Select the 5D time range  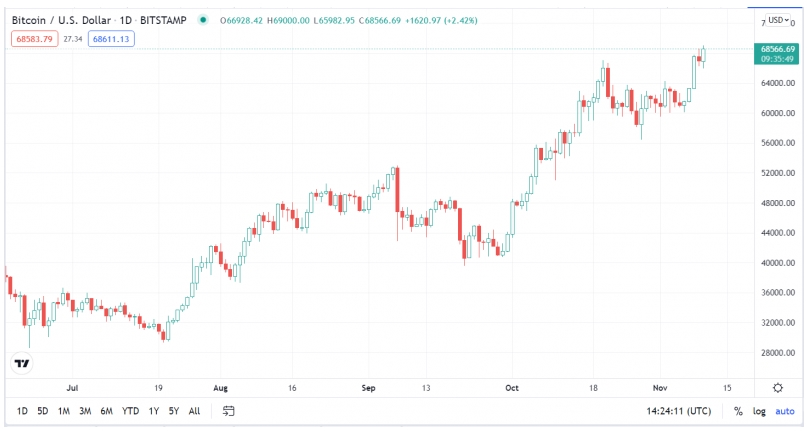pyautogui.click(x=42, y=411)
